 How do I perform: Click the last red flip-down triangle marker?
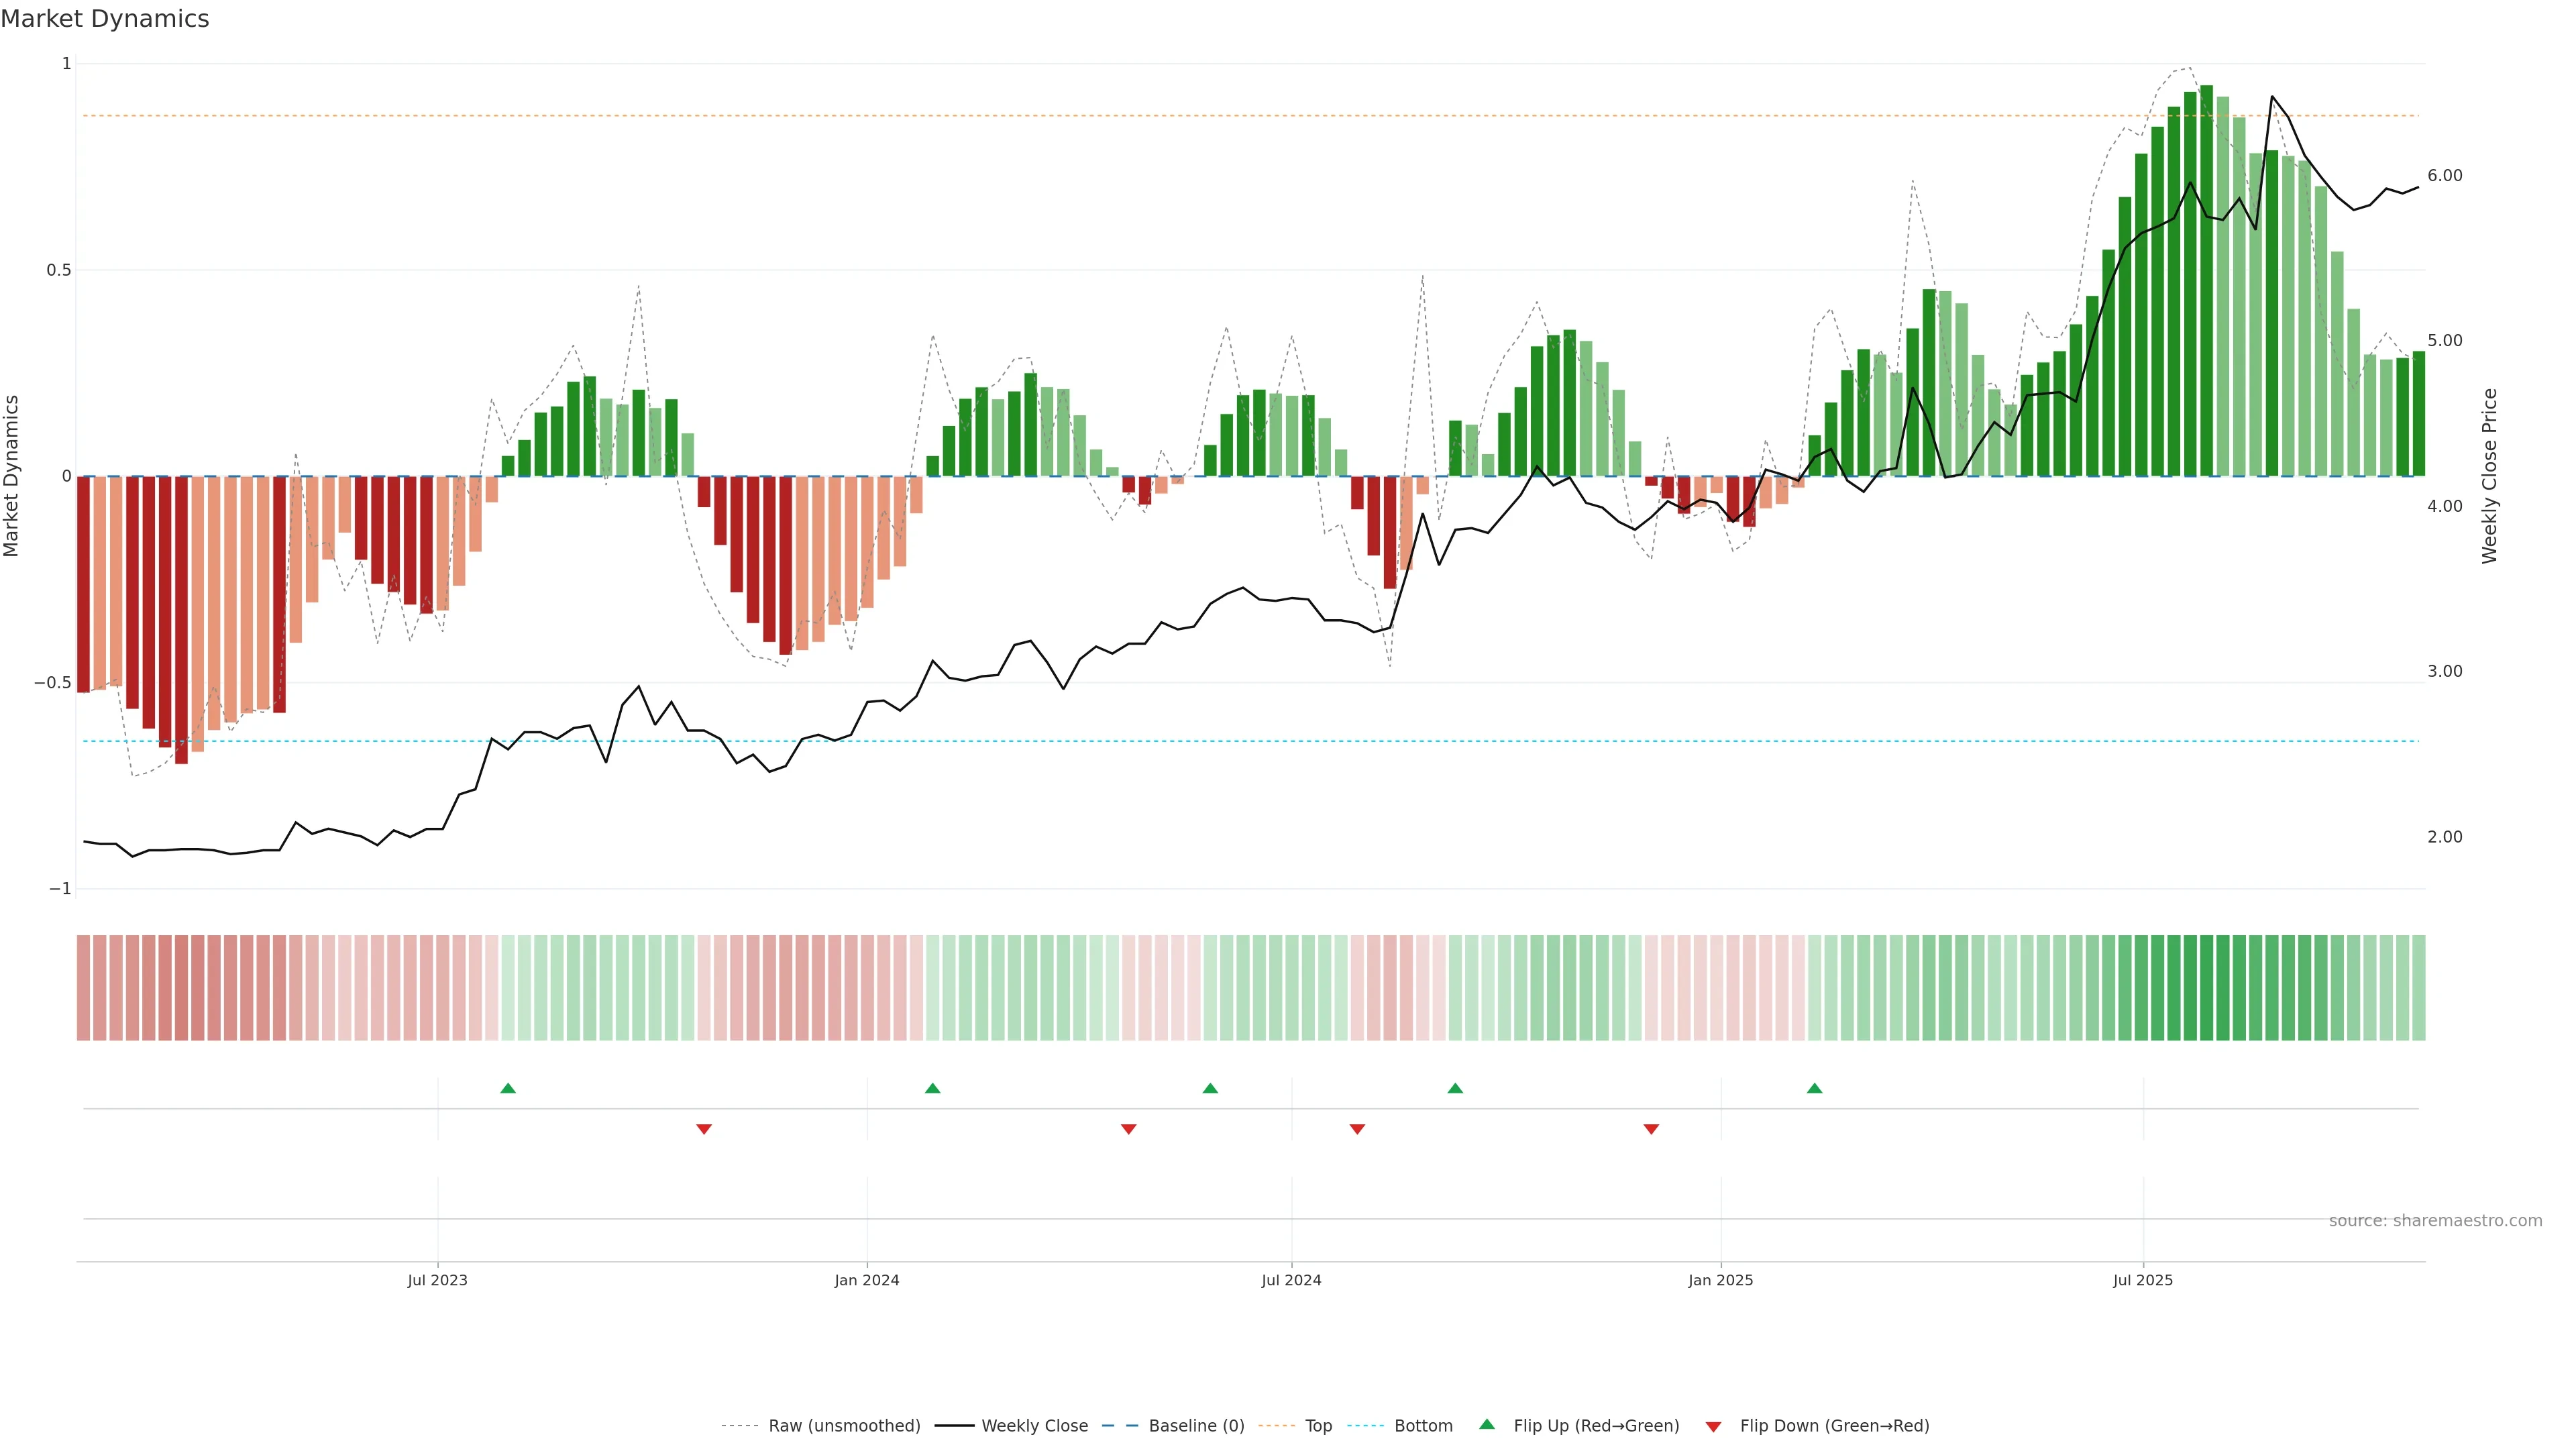click(x=1651, y=1129)
